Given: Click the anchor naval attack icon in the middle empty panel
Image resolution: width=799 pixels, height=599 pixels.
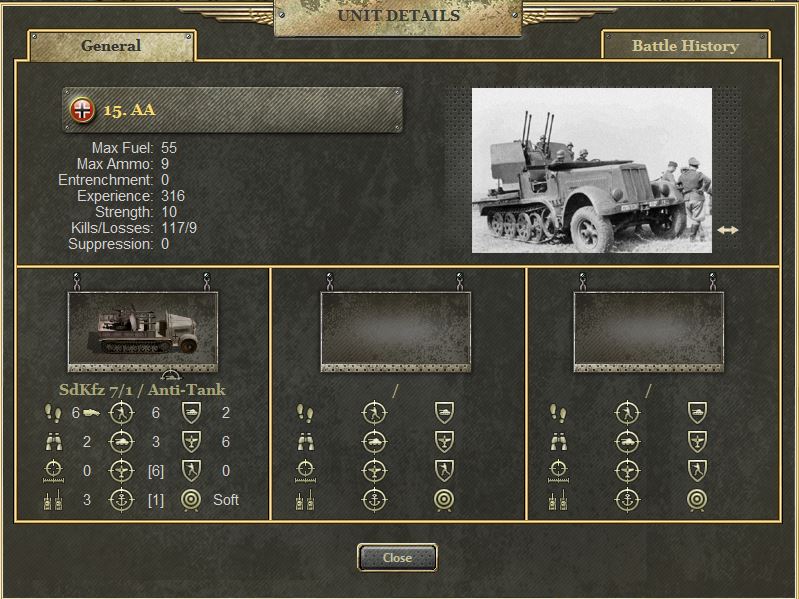Looking at the screenshot, I should pyautogui.click(x=374, y=500).
